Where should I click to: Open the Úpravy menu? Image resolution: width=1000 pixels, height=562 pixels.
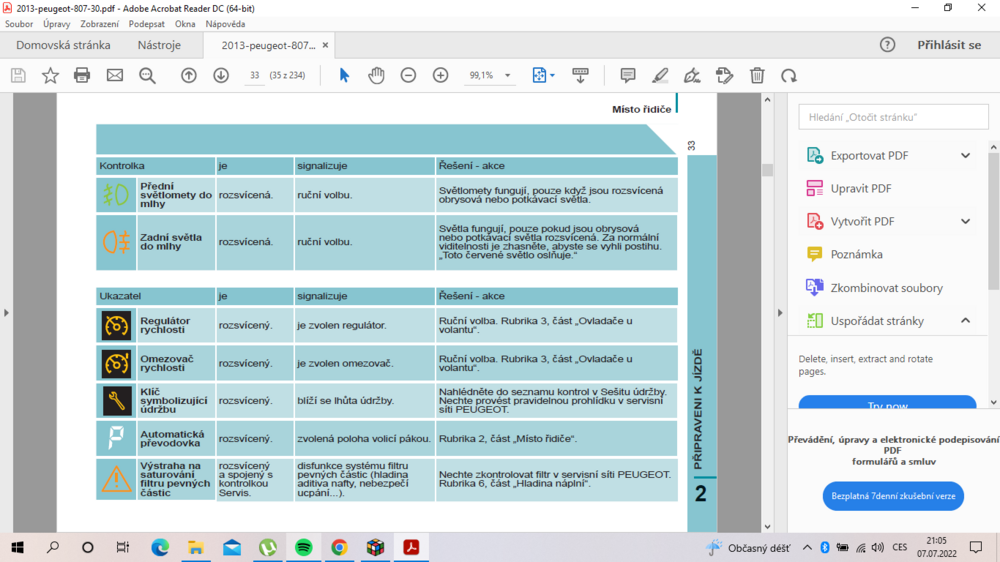pyautogui.click(x=57, y=24)
